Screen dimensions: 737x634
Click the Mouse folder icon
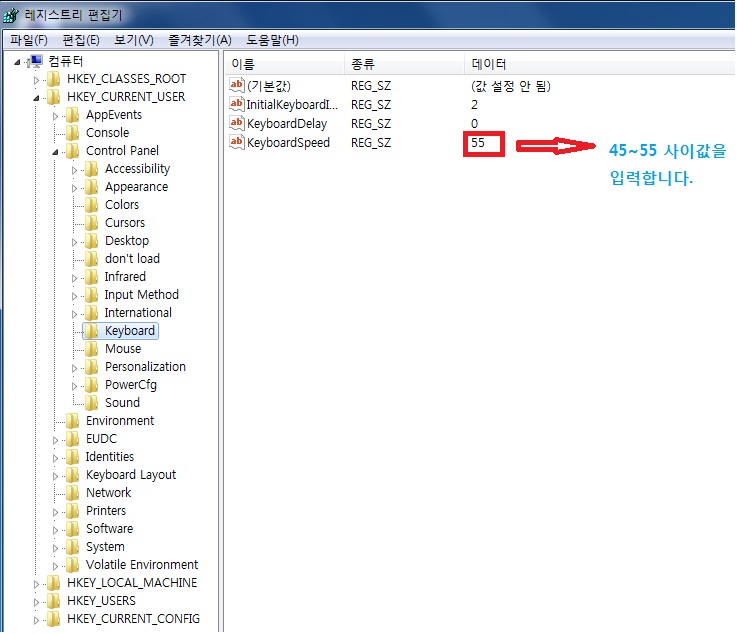pyautogui.click(x=91, y=349)
